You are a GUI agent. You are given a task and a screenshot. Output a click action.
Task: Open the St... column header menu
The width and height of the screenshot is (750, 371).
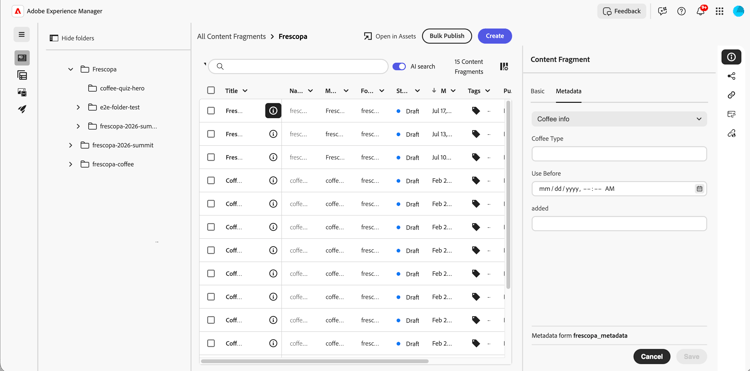tap(417, 91)
